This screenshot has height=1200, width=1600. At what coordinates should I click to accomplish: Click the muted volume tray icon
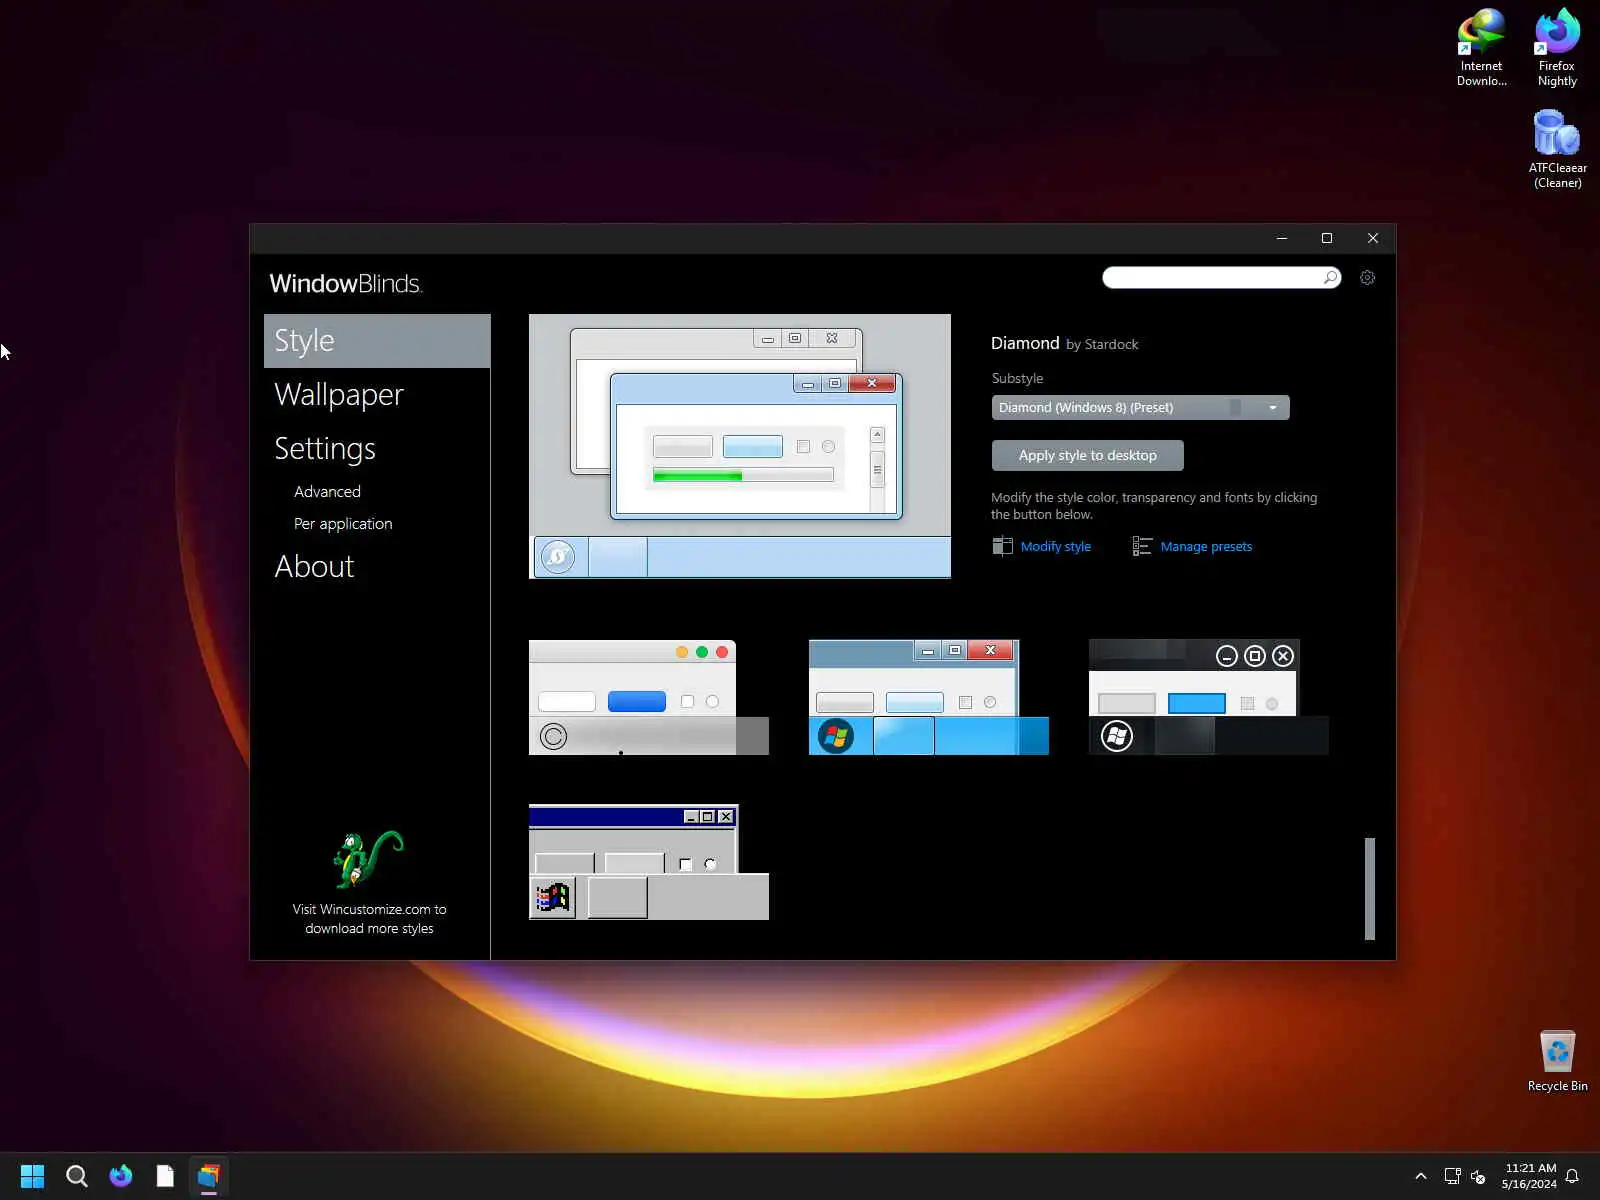pyautogui.click(x=1478, y=1176)
